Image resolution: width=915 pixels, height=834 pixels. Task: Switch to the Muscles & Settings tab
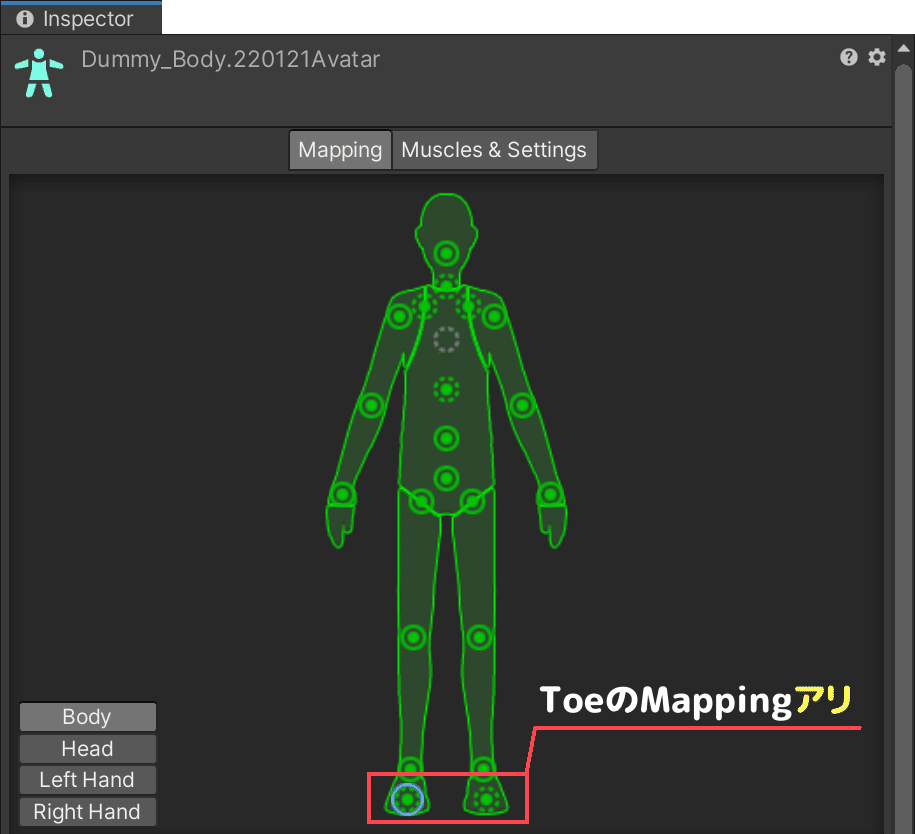coord(494,149)
